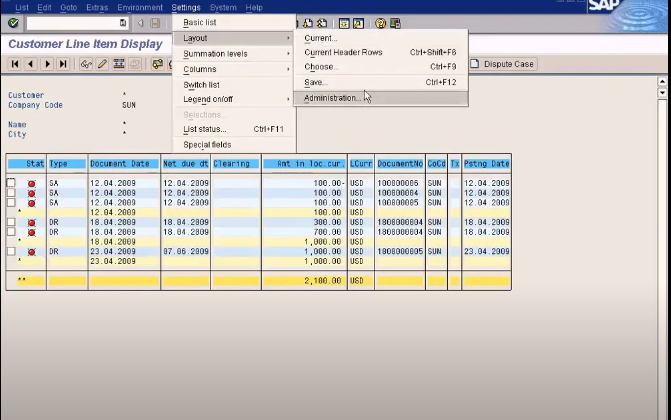
Task: Select Choose... layout entry
Action: click(381, 66)
